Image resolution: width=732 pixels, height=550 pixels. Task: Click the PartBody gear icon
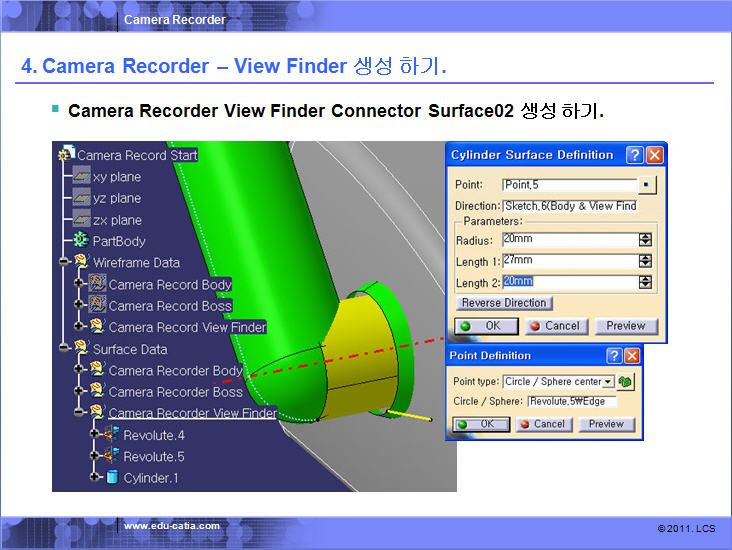pyautogui.click(x=81, y=241)
